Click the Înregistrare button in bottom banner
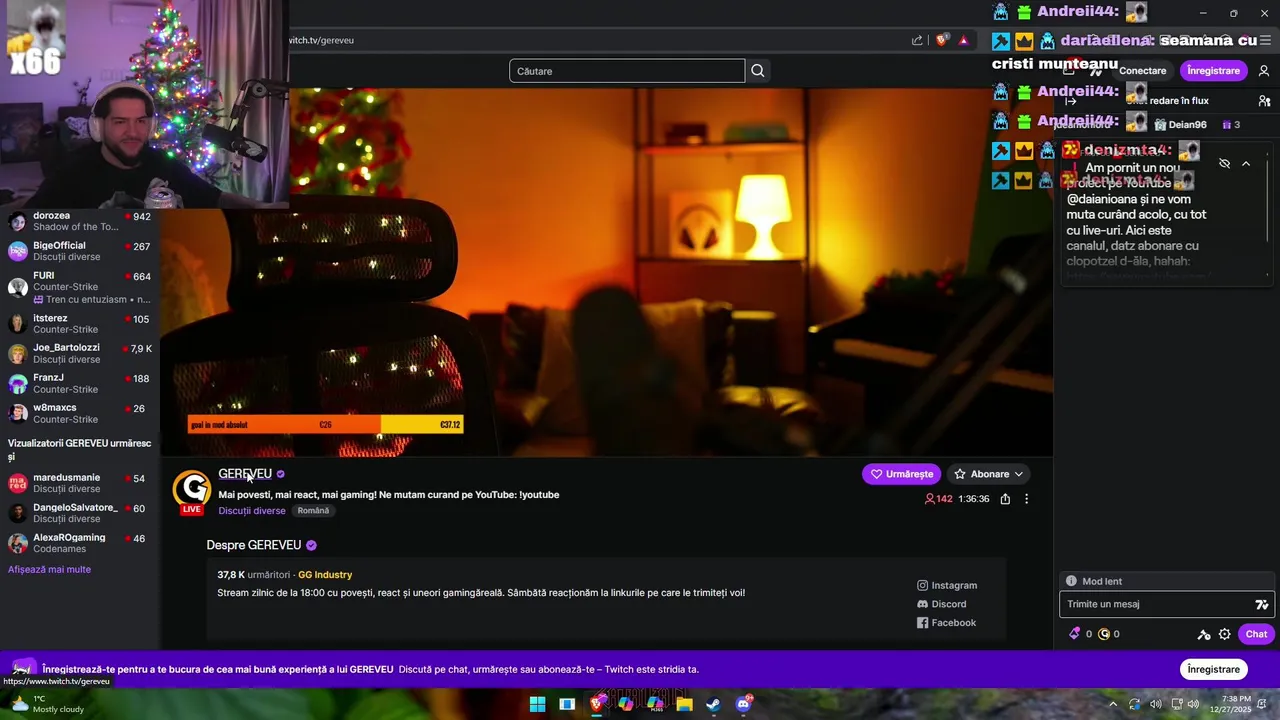The width and height of the screenshot is (1280, 720). click(1213, 670)
